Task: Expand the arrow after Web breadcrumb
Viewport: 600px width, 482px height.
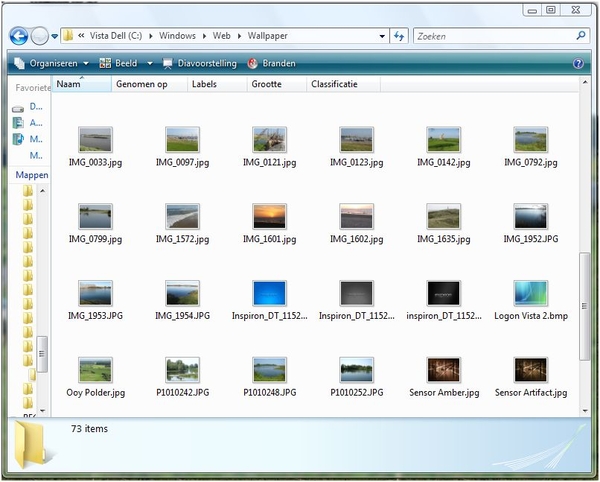Action: click(x=240, y=36)
